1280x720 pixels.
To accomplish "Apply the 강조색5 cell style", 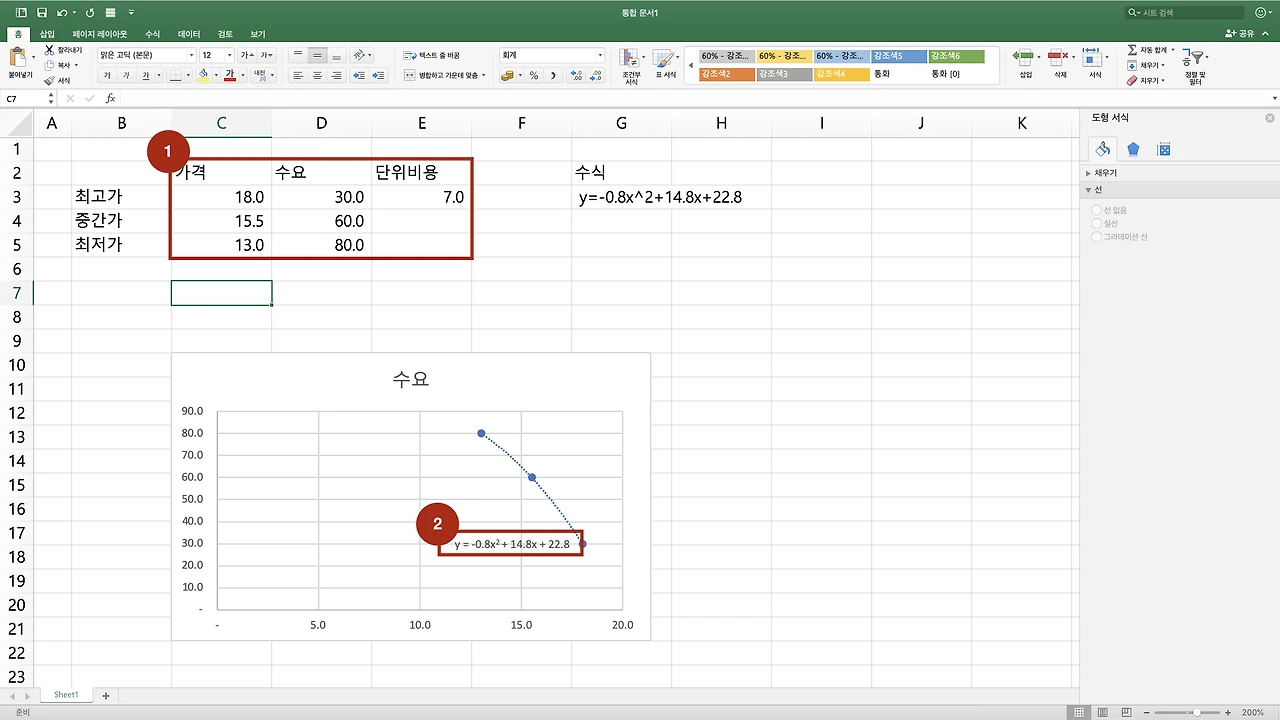I will point(899,56).
